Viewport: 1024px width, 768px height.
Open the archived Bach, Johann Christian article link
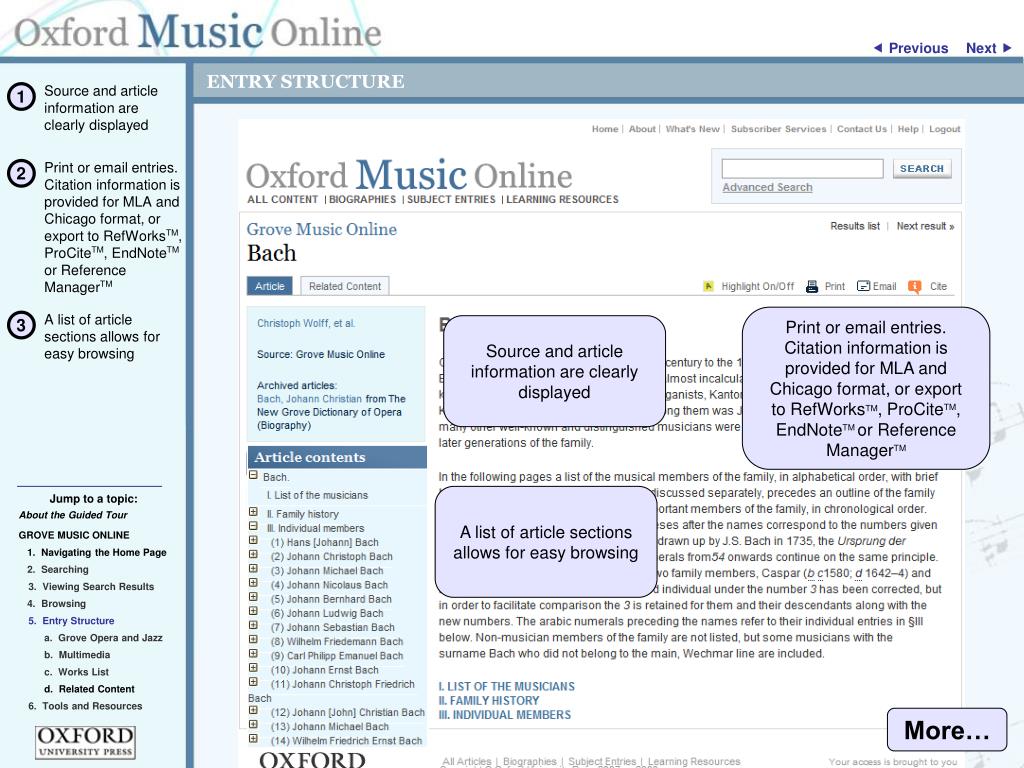coord(309,399)
